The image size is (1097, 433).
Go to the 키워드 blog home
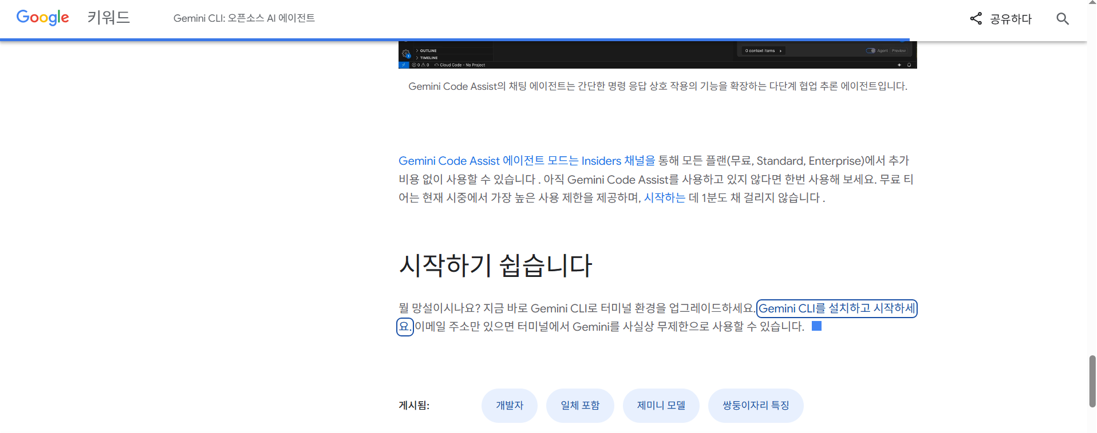[x=108, y=18]
